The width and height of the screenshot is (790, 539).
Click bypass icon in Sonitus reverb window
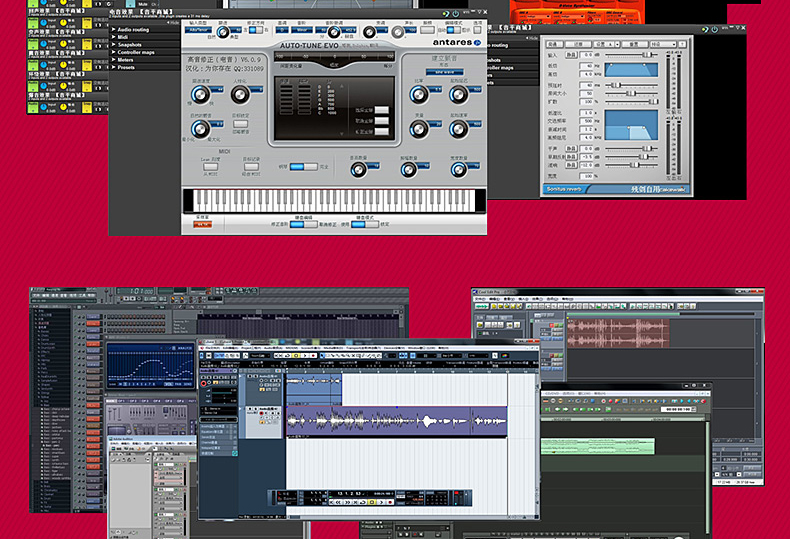click(x=705, y=29)
